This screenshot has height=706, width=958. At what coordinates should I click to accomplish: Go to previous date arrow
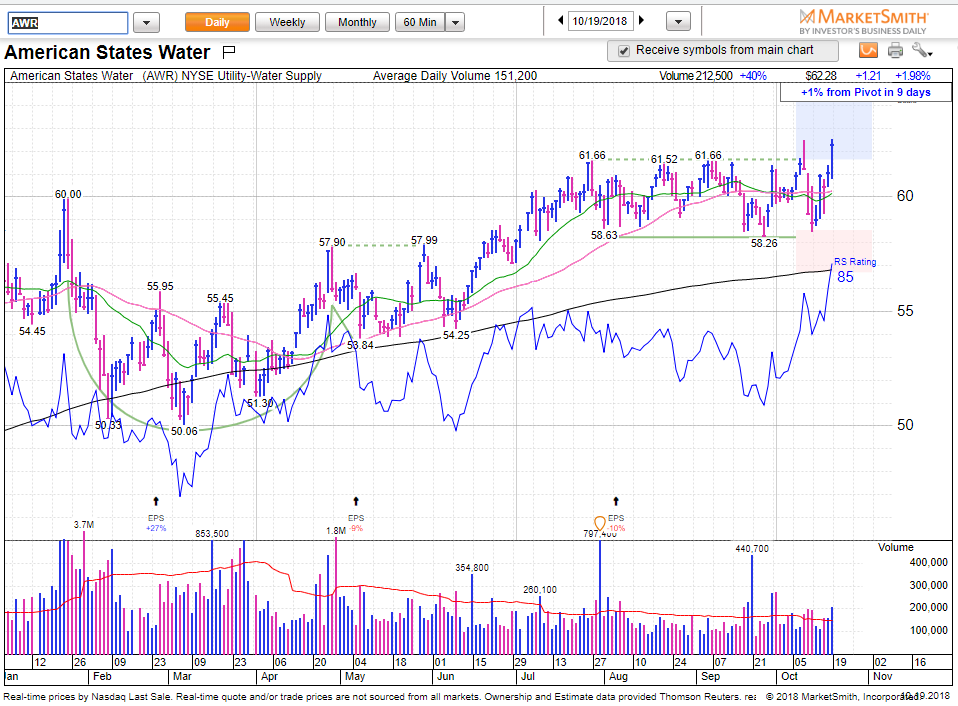point(560,20)
